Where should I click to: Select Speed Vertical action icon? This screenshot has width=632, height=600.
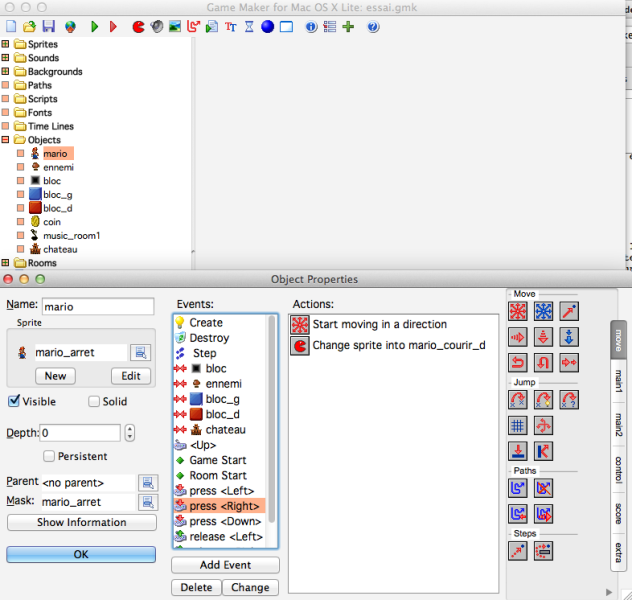pos(543,337)
